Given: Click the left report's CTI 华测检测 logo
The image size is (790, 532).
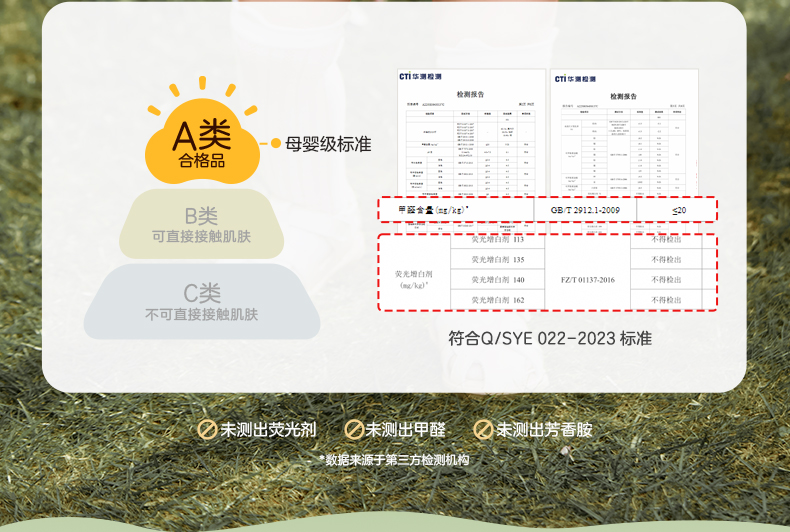Looking at the screenshot, I should click(420, 77).
